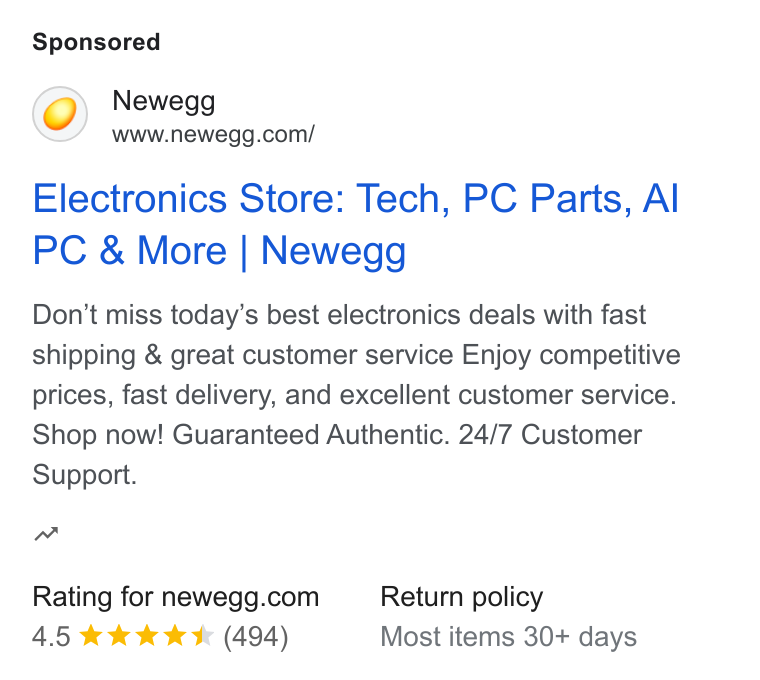Click the 4.5 rating number

(x=51, y=636)
